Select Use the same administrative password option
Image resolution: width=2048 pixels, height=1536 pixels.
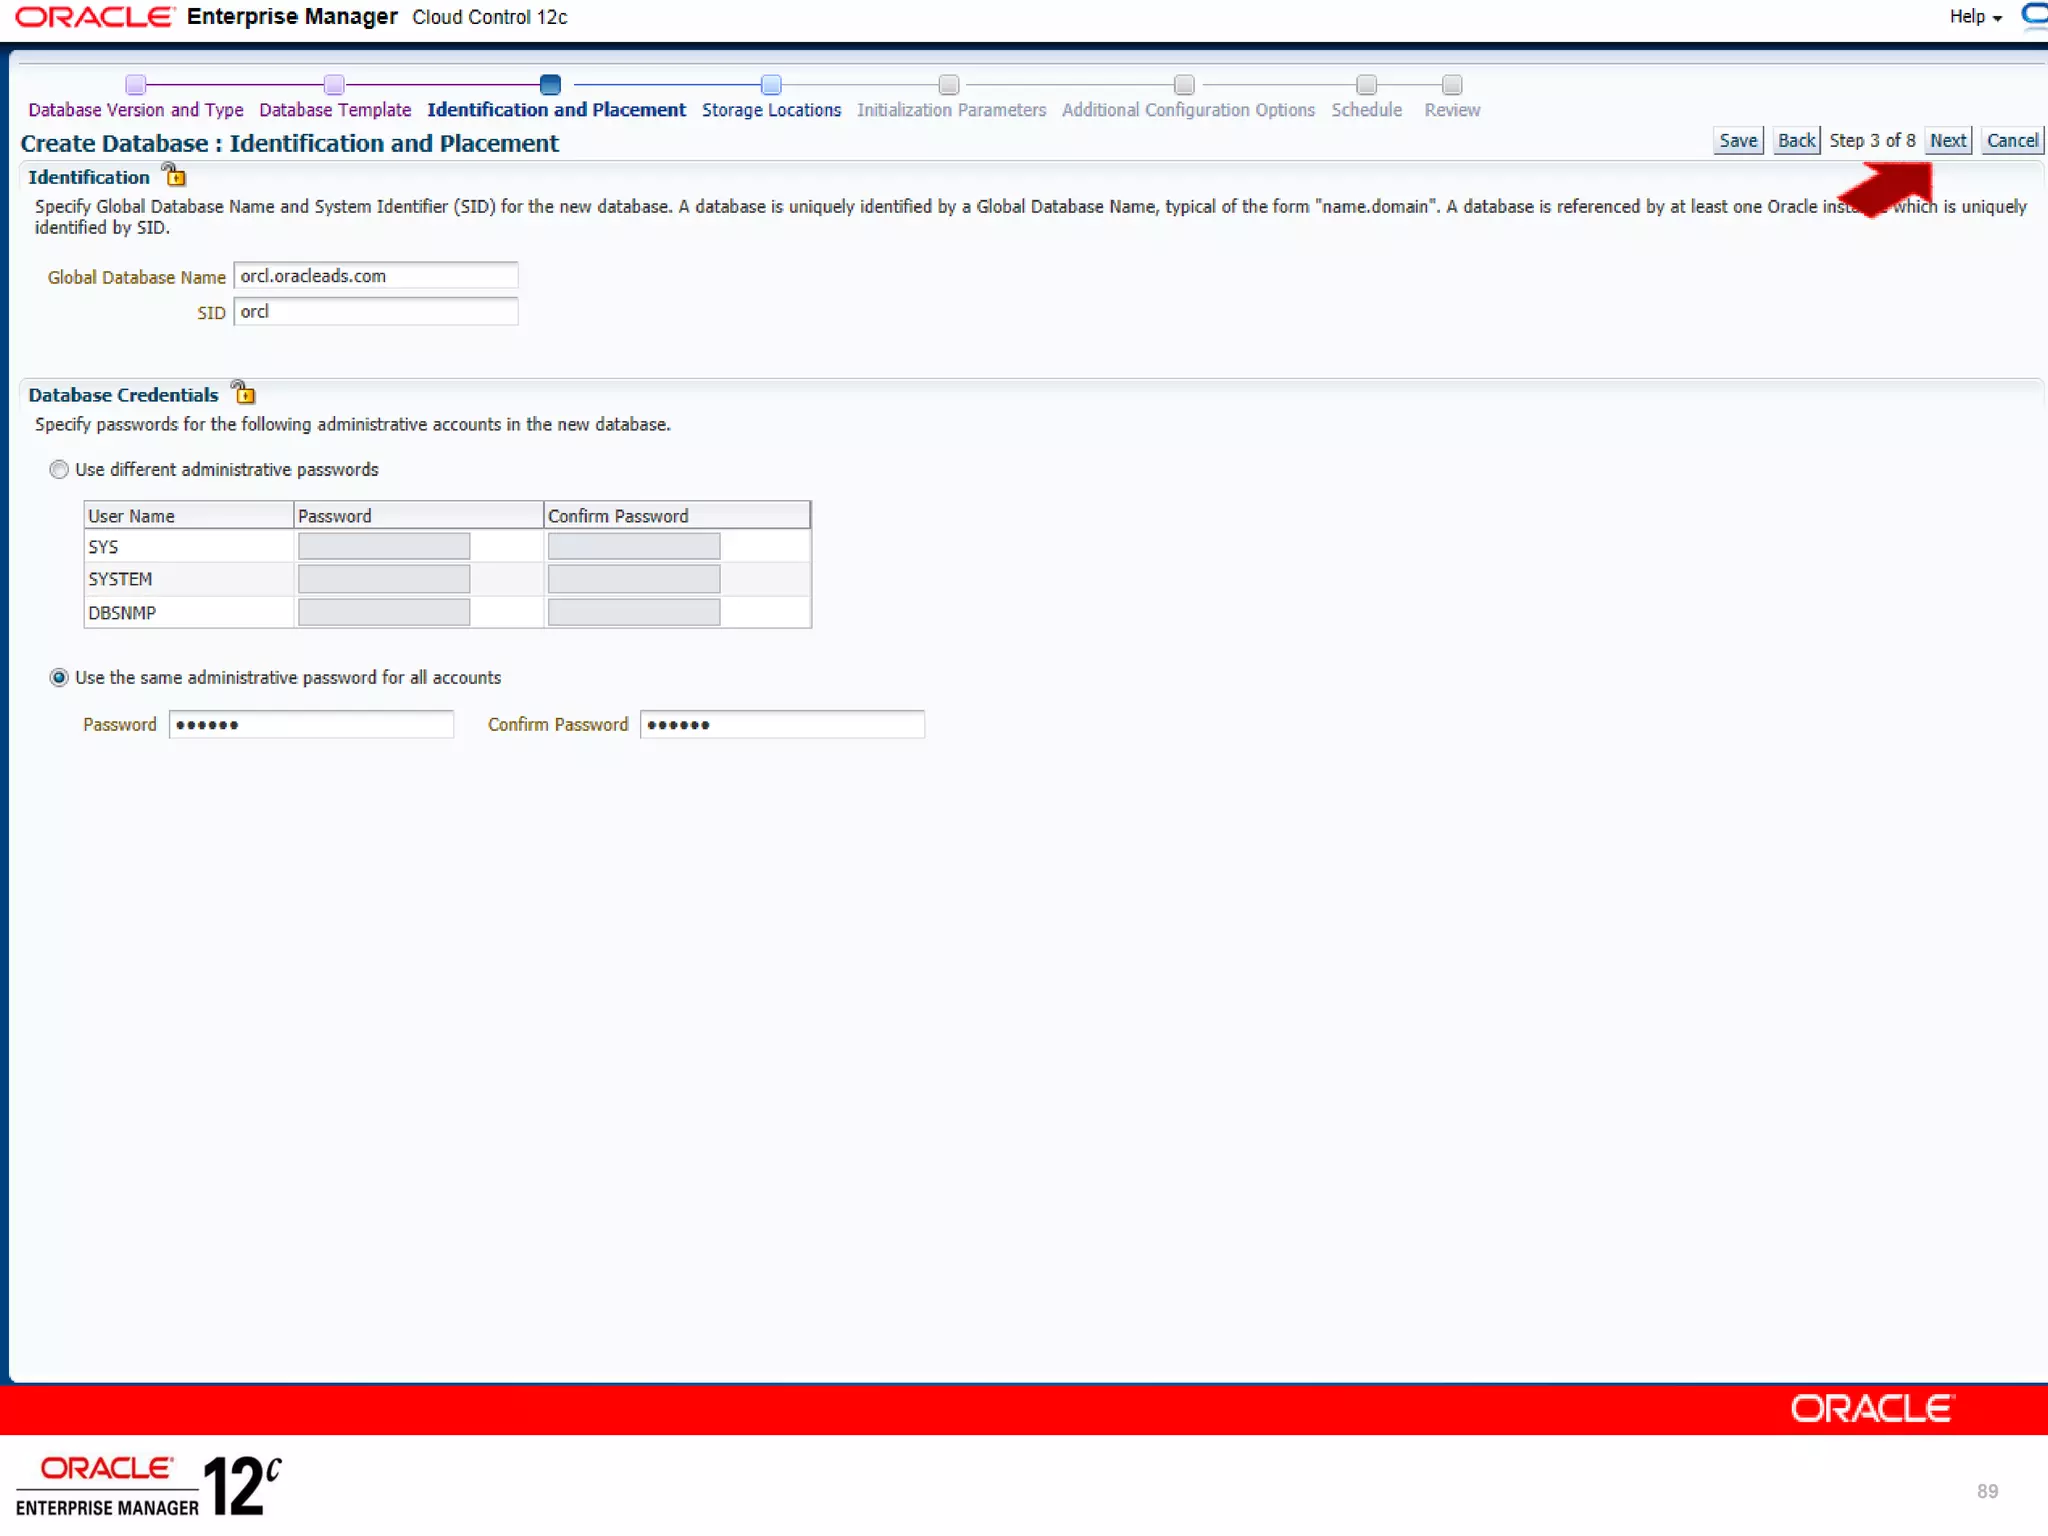59,677
